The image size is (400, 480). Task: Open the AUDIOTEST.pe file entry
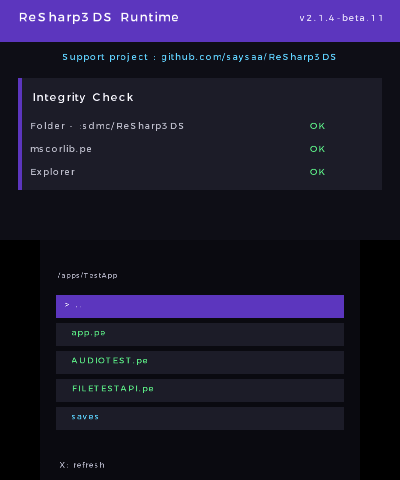[200, 362]
